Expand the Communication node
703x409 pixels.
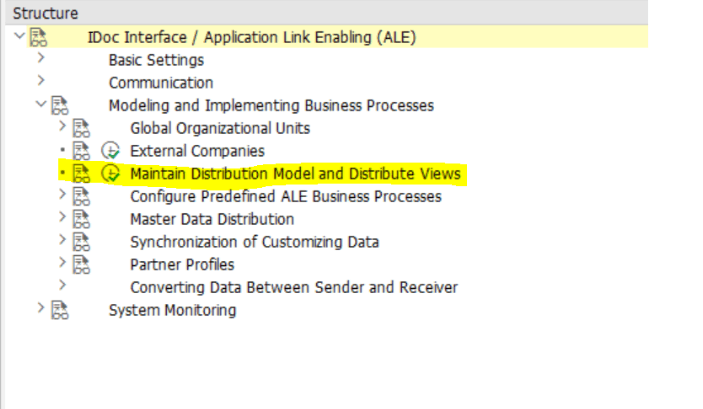point(41,83)
